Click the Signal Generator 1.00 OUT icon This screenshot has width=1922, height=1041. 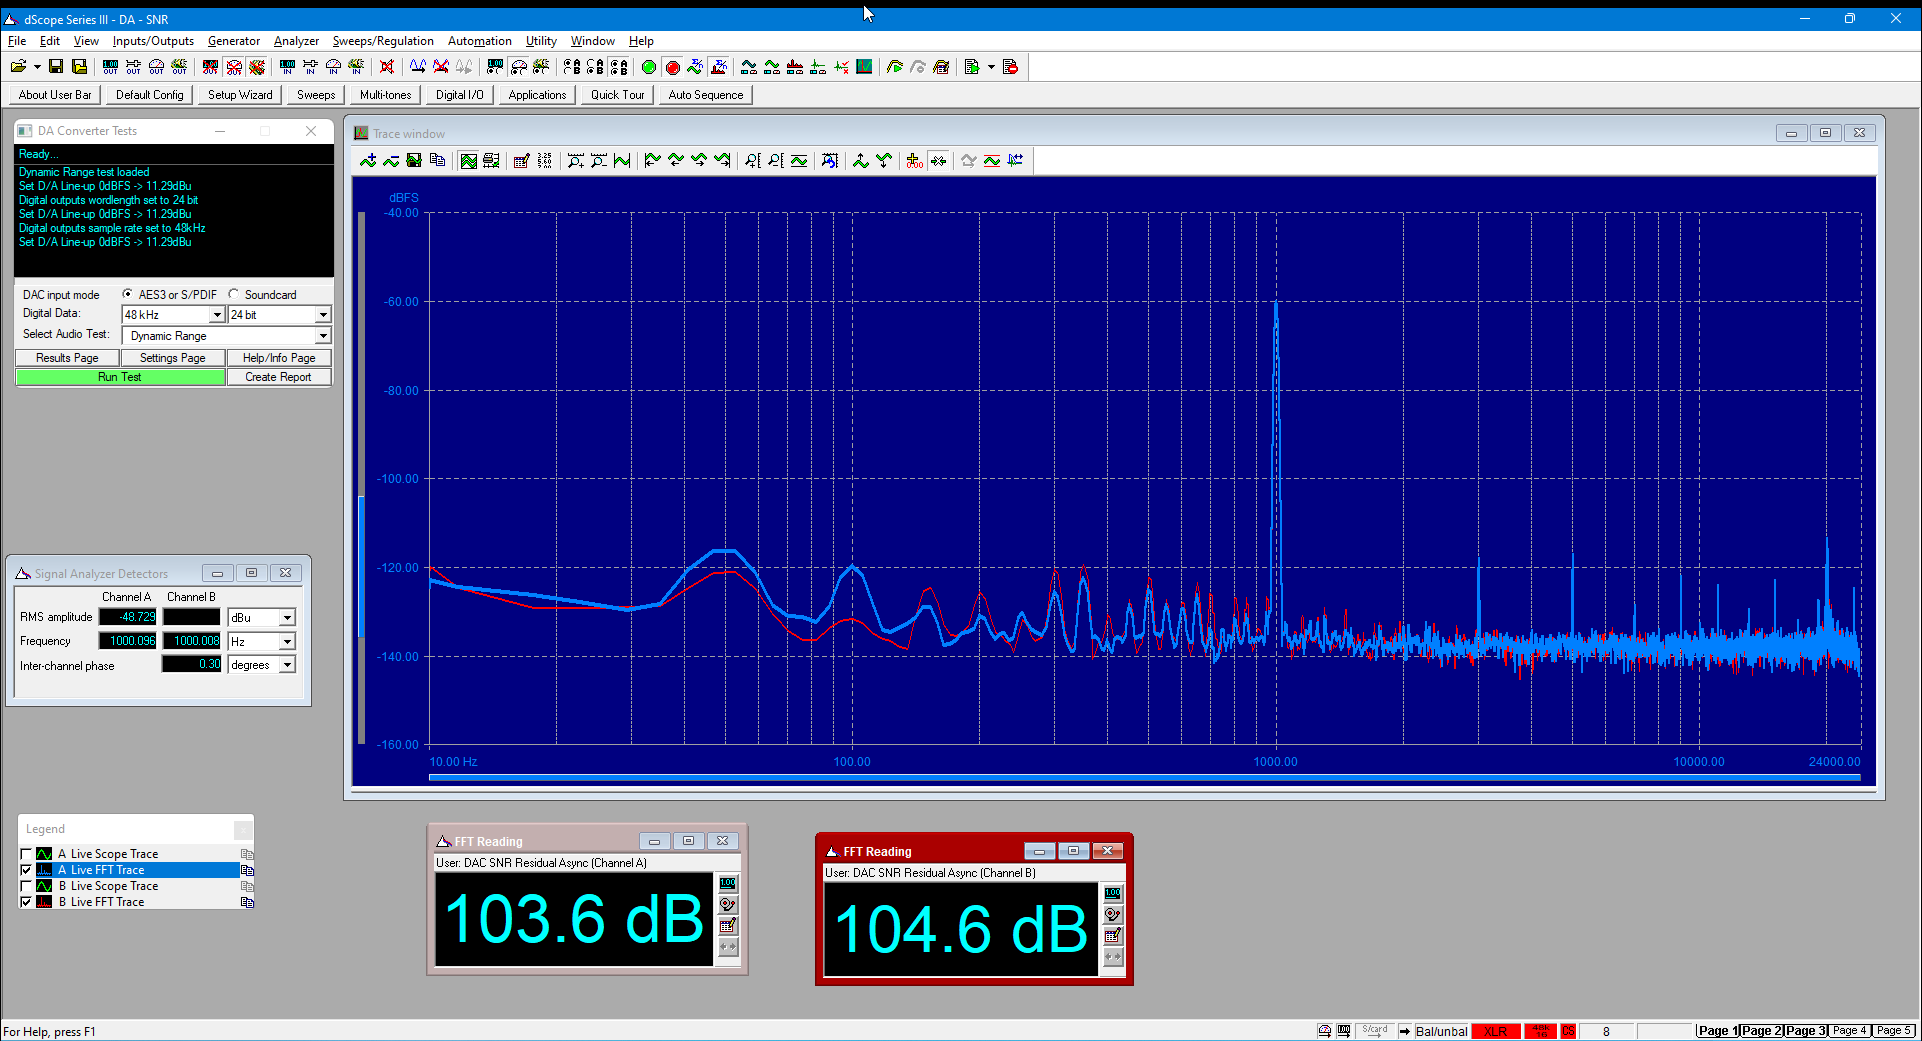click(110, 67)
